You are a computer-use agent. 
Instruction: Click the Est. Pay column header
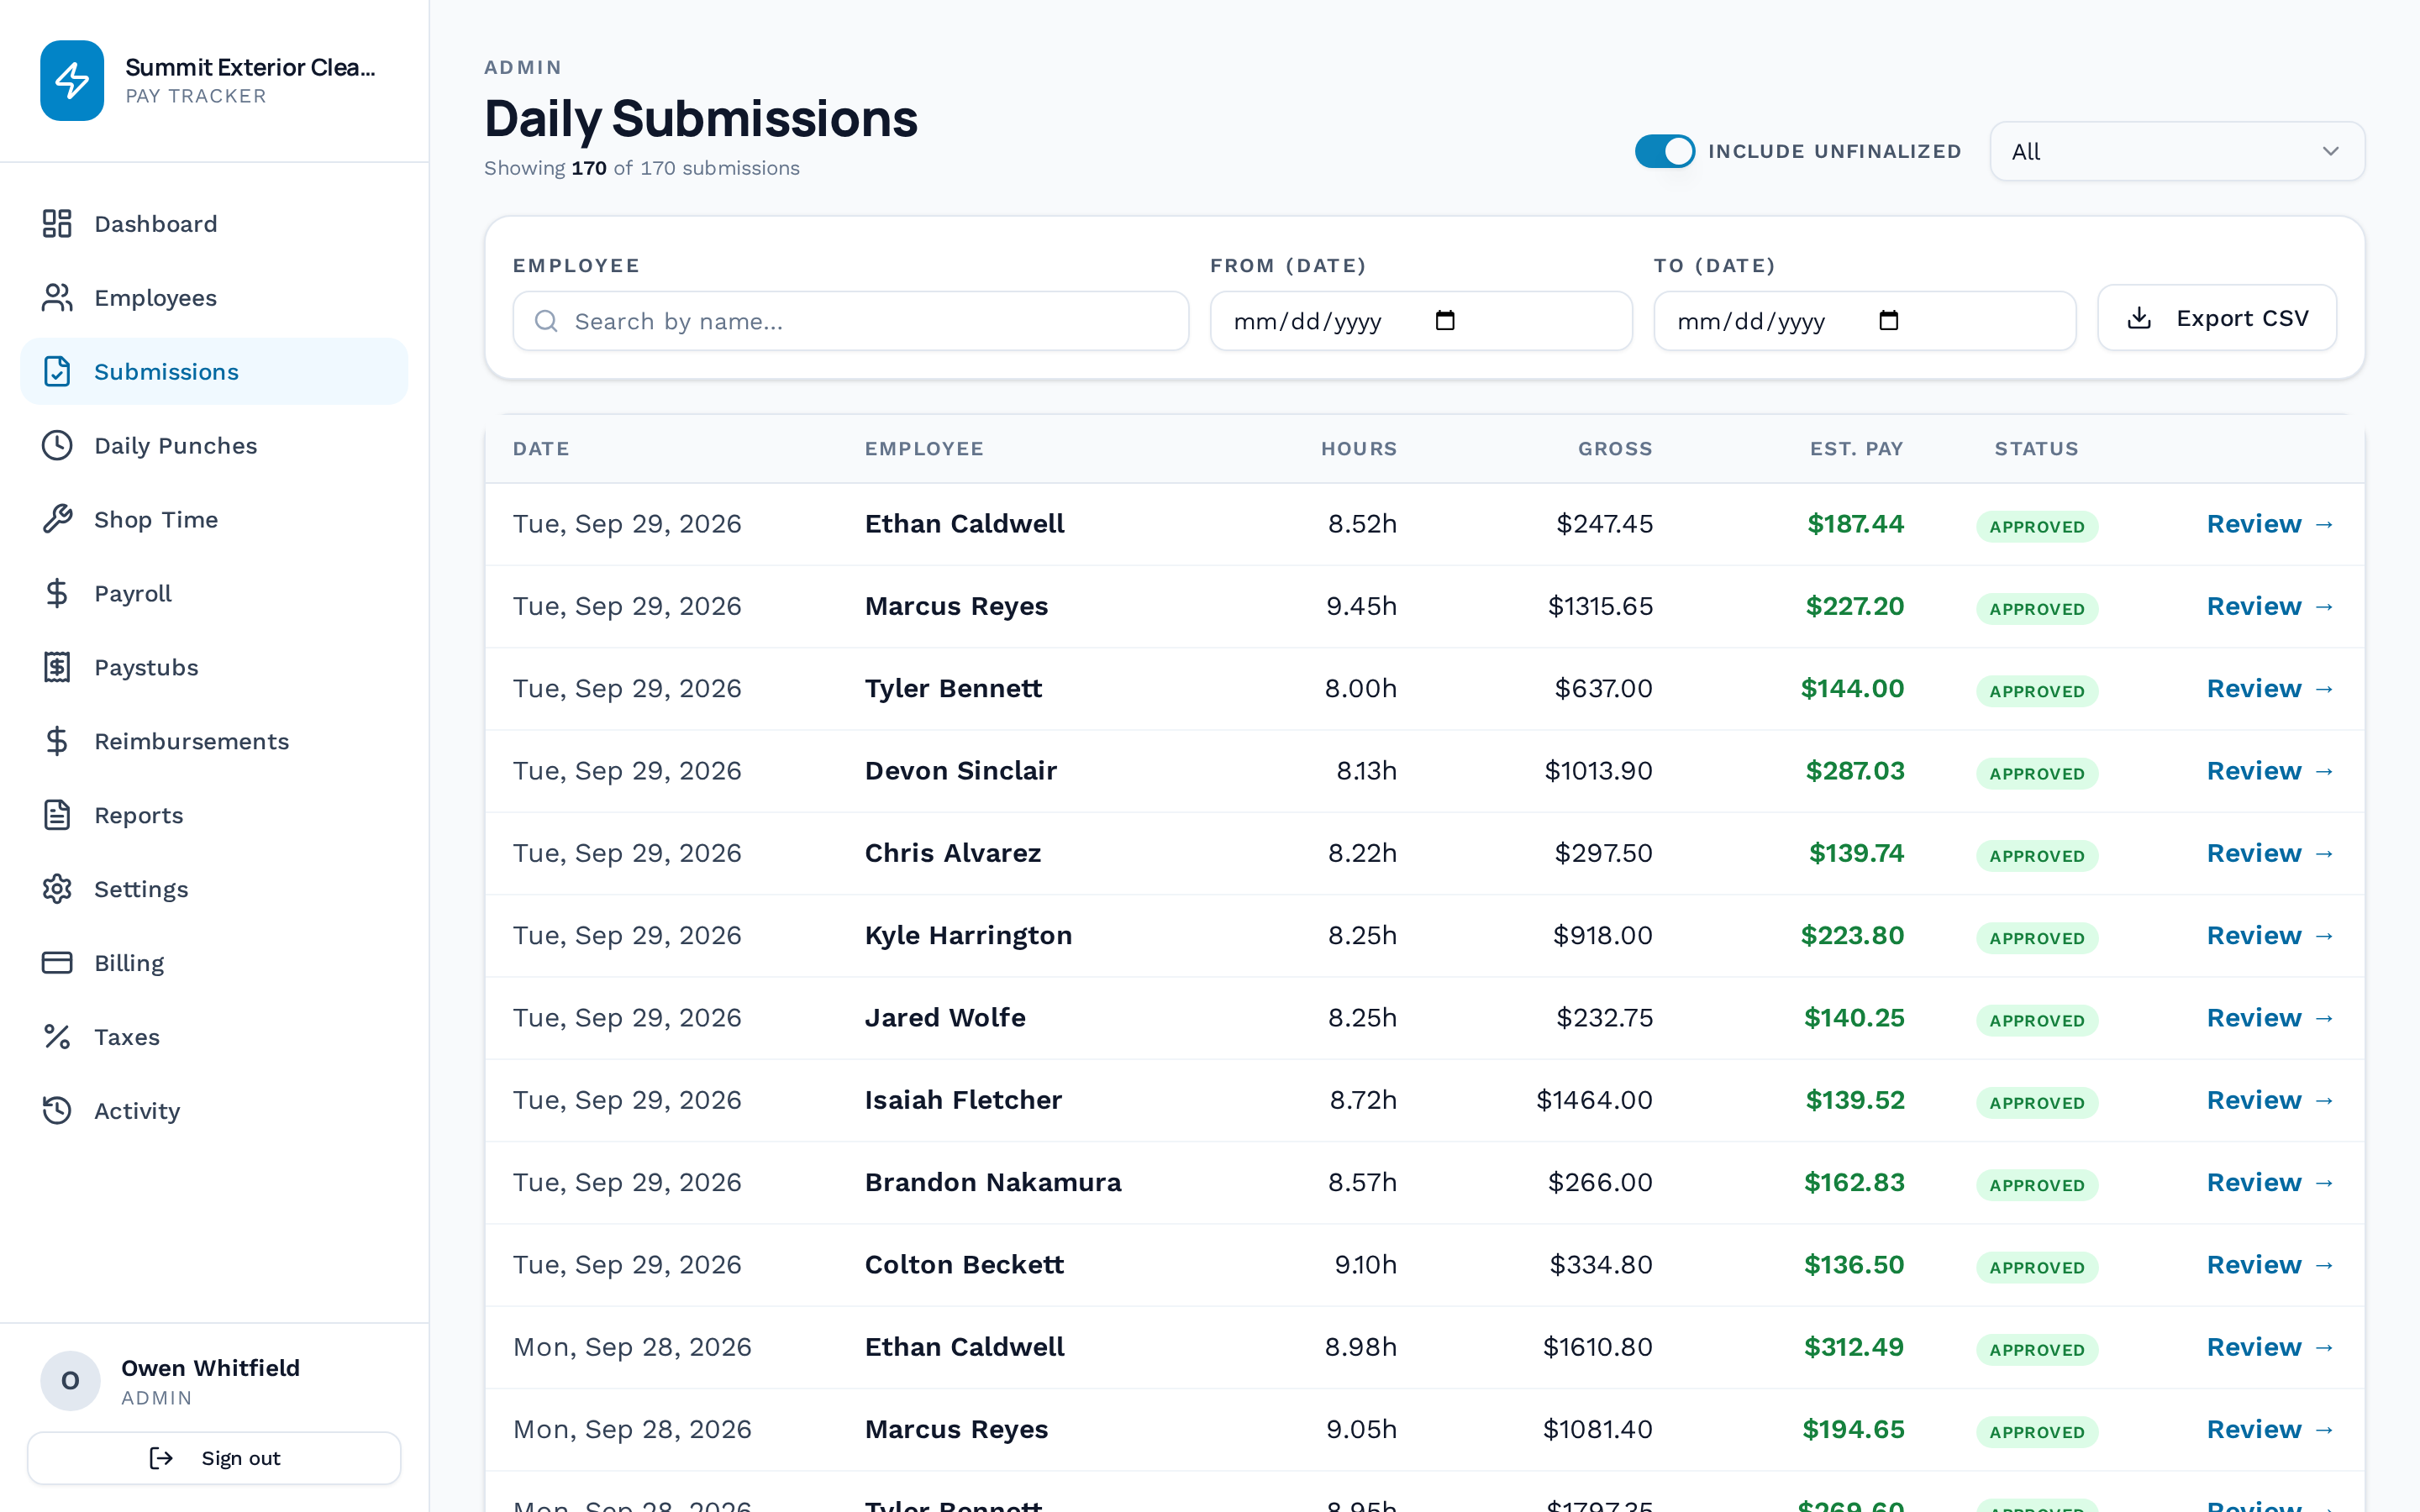(x=1856, y=449)
